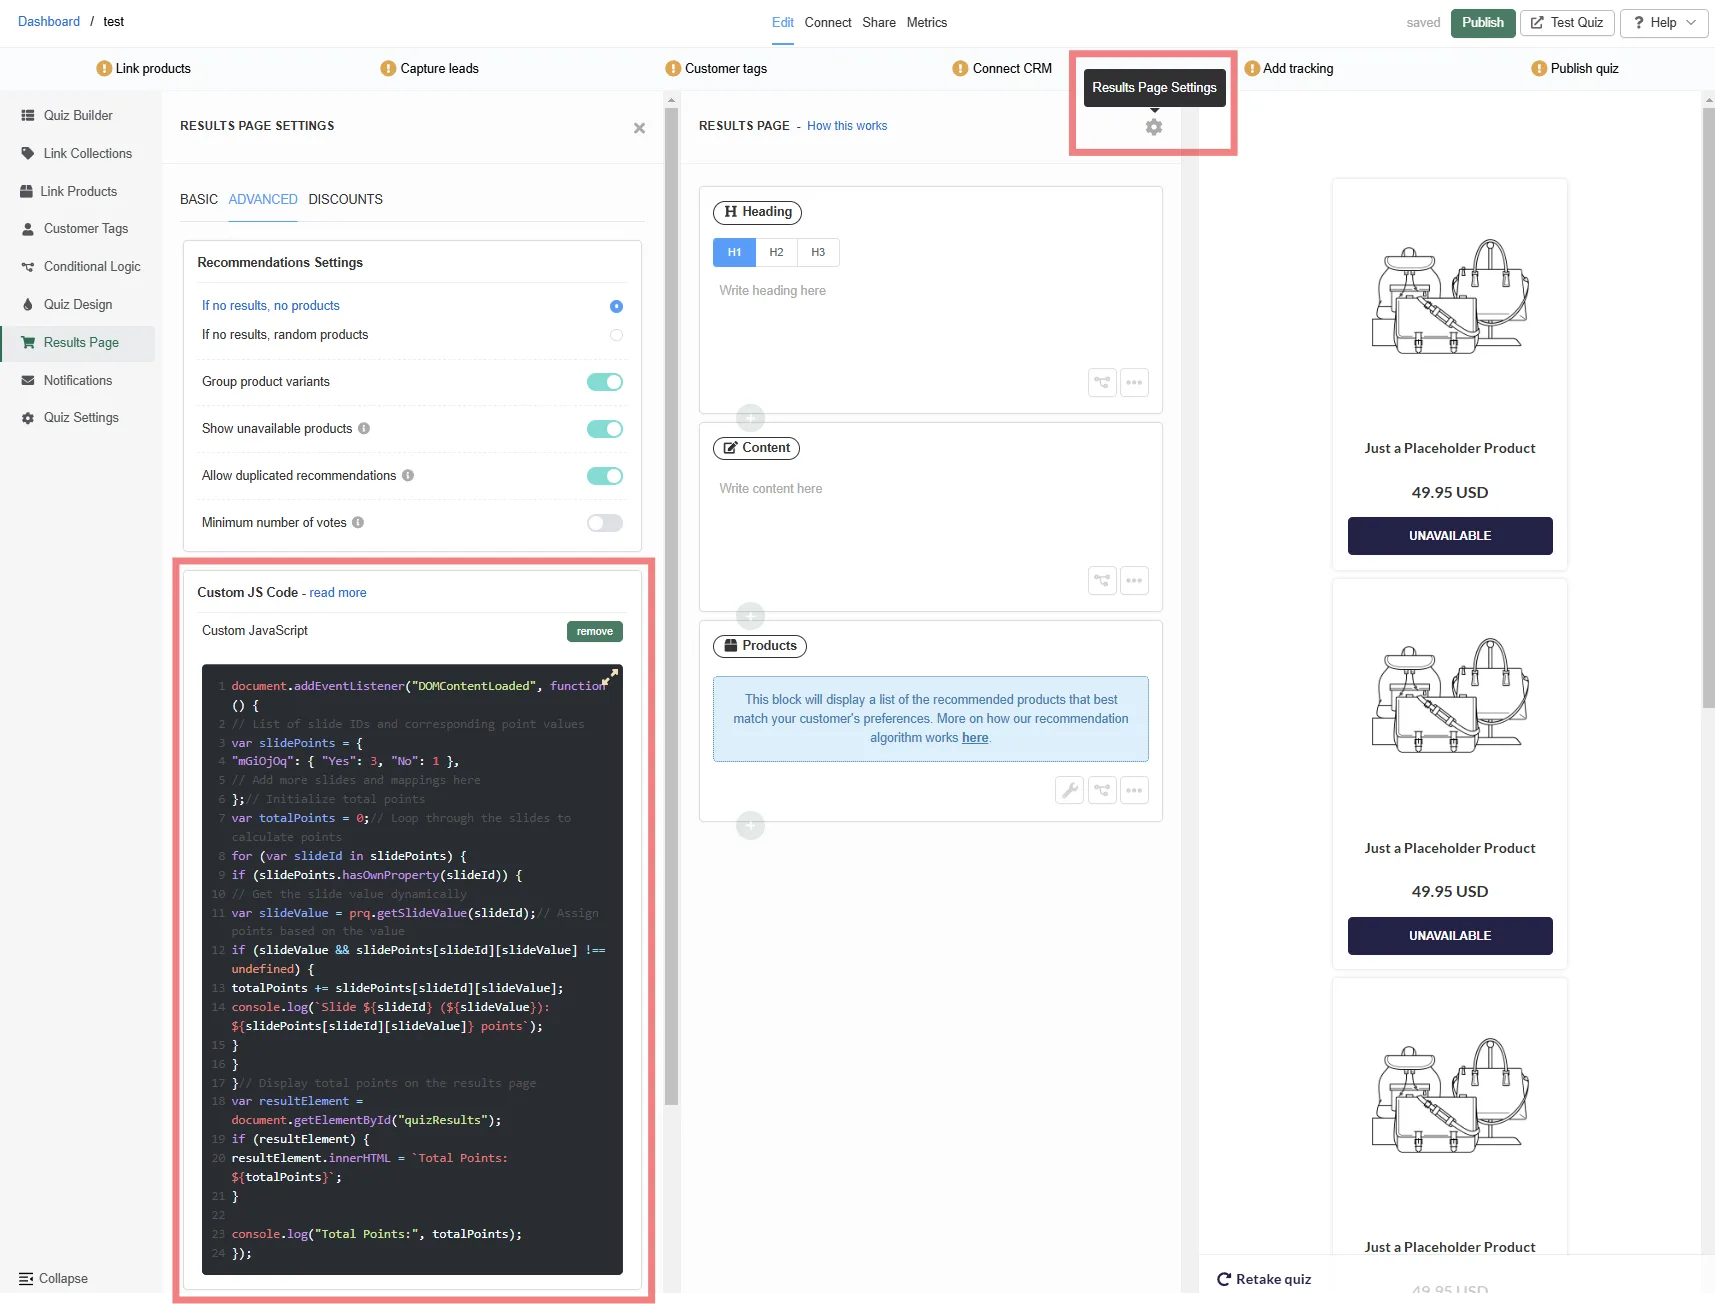Click the Publish button

click(1482, 22)
